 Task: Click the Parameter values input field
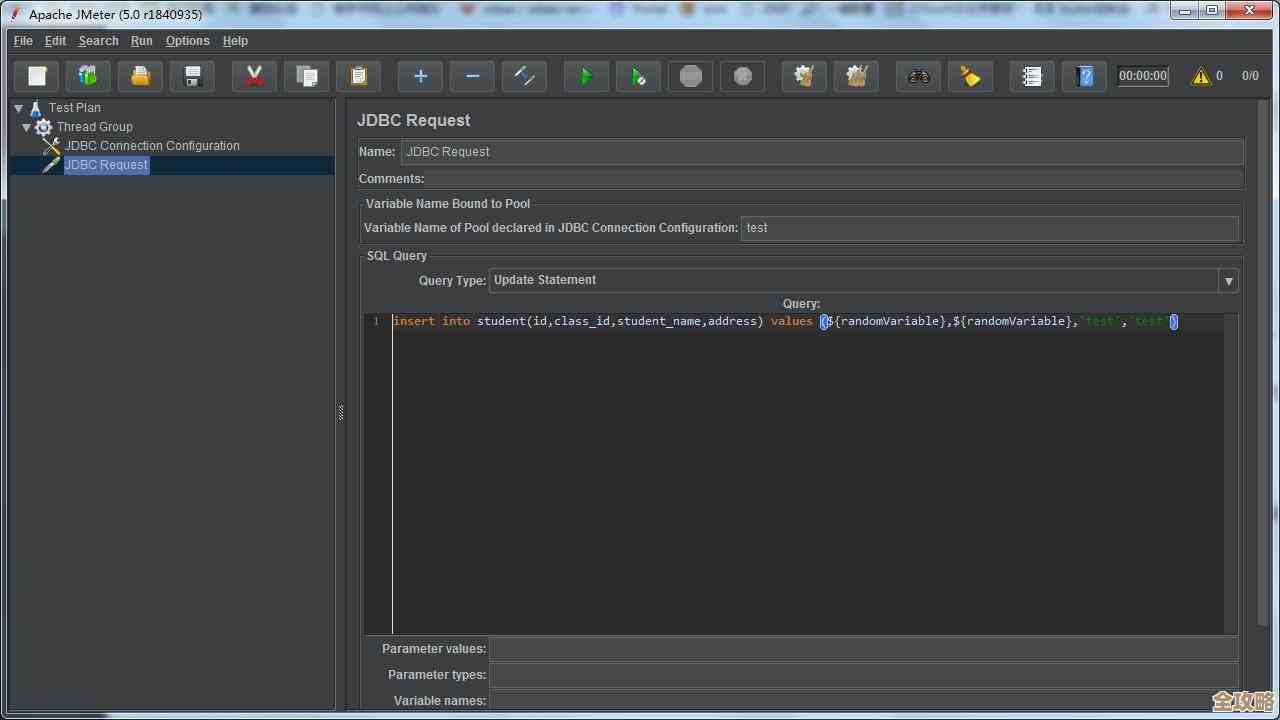[862, 649]
